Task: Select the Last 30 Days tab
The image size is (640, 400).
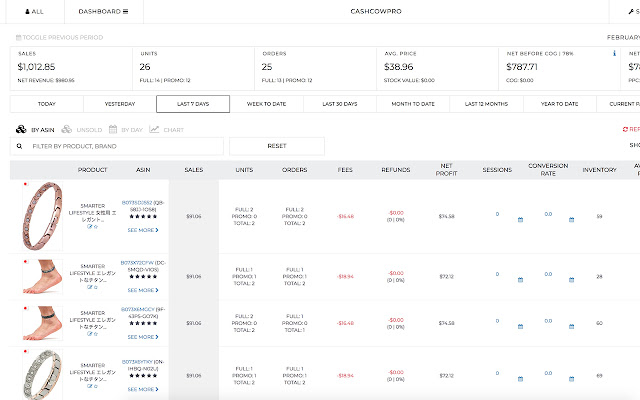Action: [340, 104]
